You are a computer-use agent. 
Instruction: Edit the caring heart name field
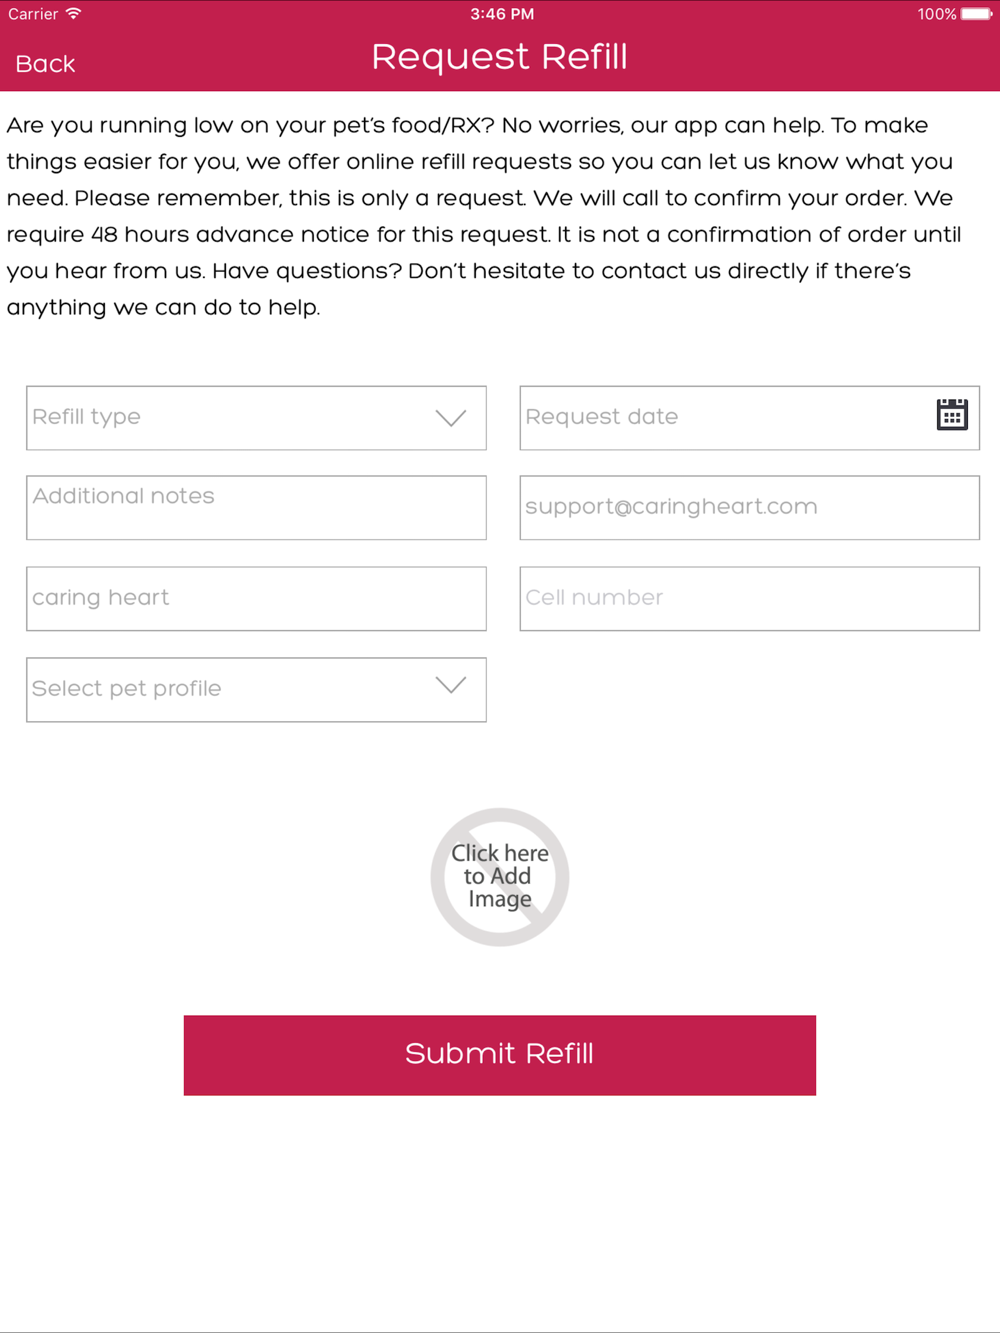pyautogui.click(x=256, y=599)
